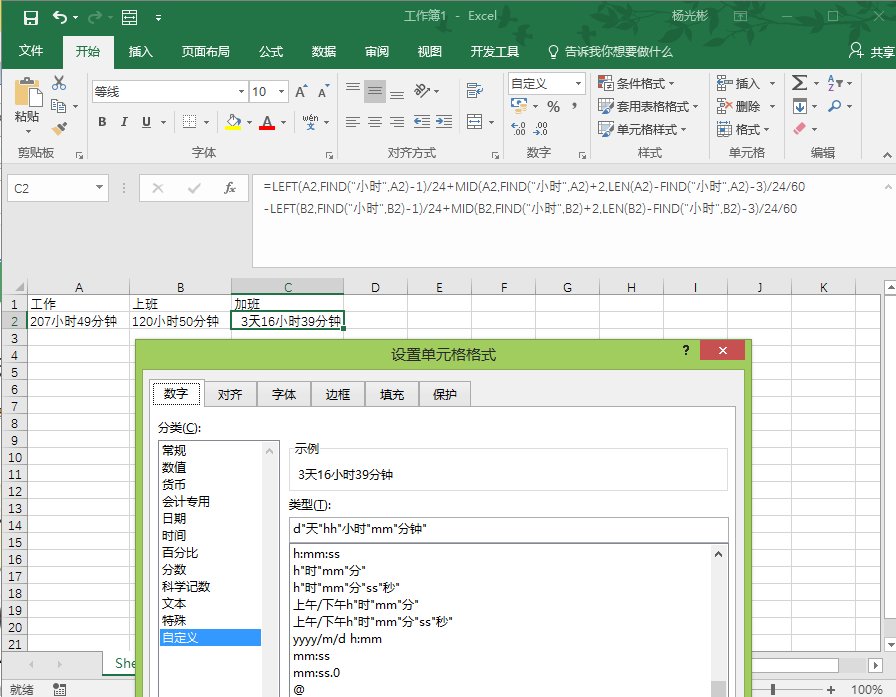
Task: Toggle bold formatting
Action: coord(101,121)
